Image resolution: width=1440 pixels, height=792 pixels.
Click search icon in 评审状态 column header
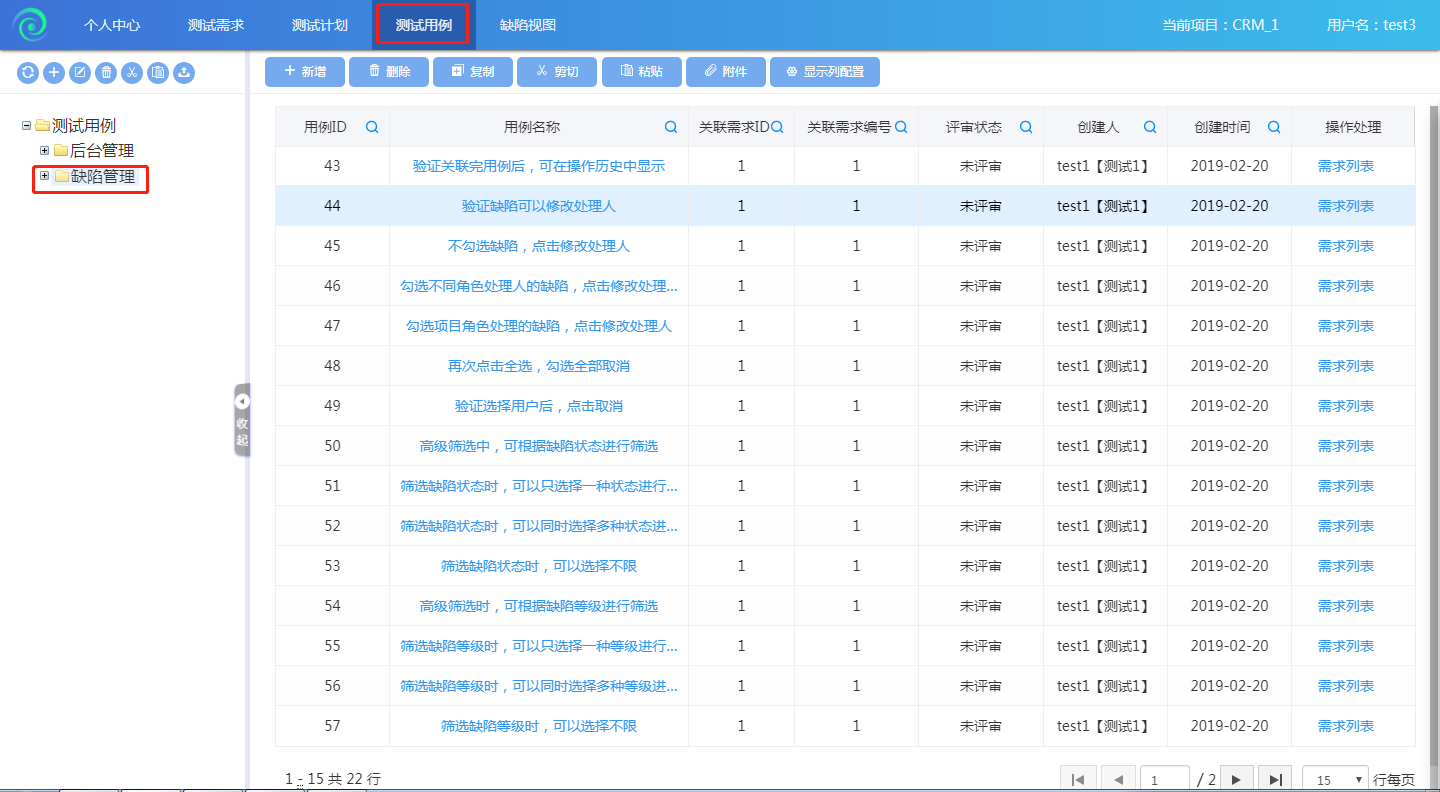(1026, 127)
